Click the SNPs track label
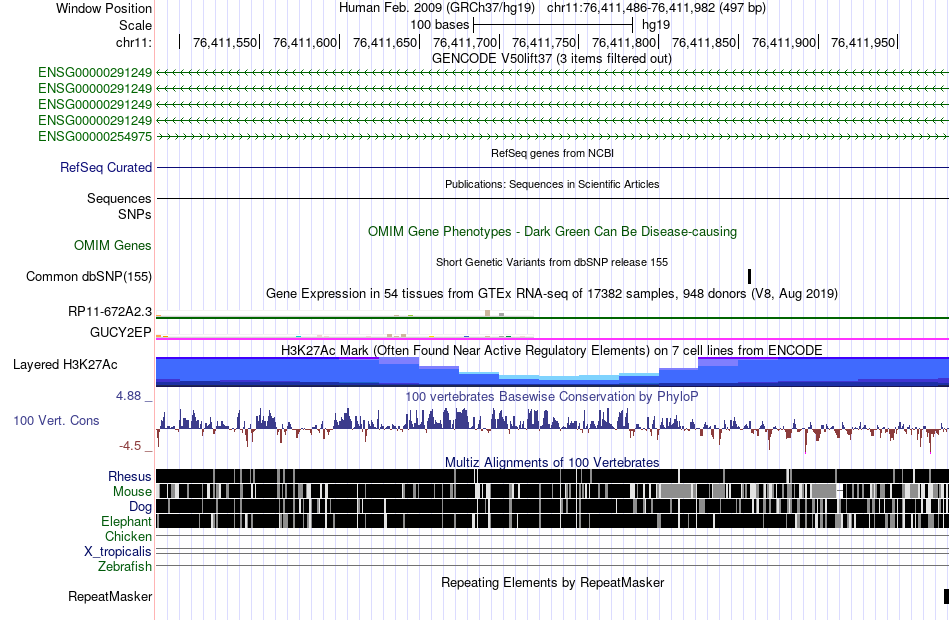The image size is (950, 620). (x=135, y=215)
